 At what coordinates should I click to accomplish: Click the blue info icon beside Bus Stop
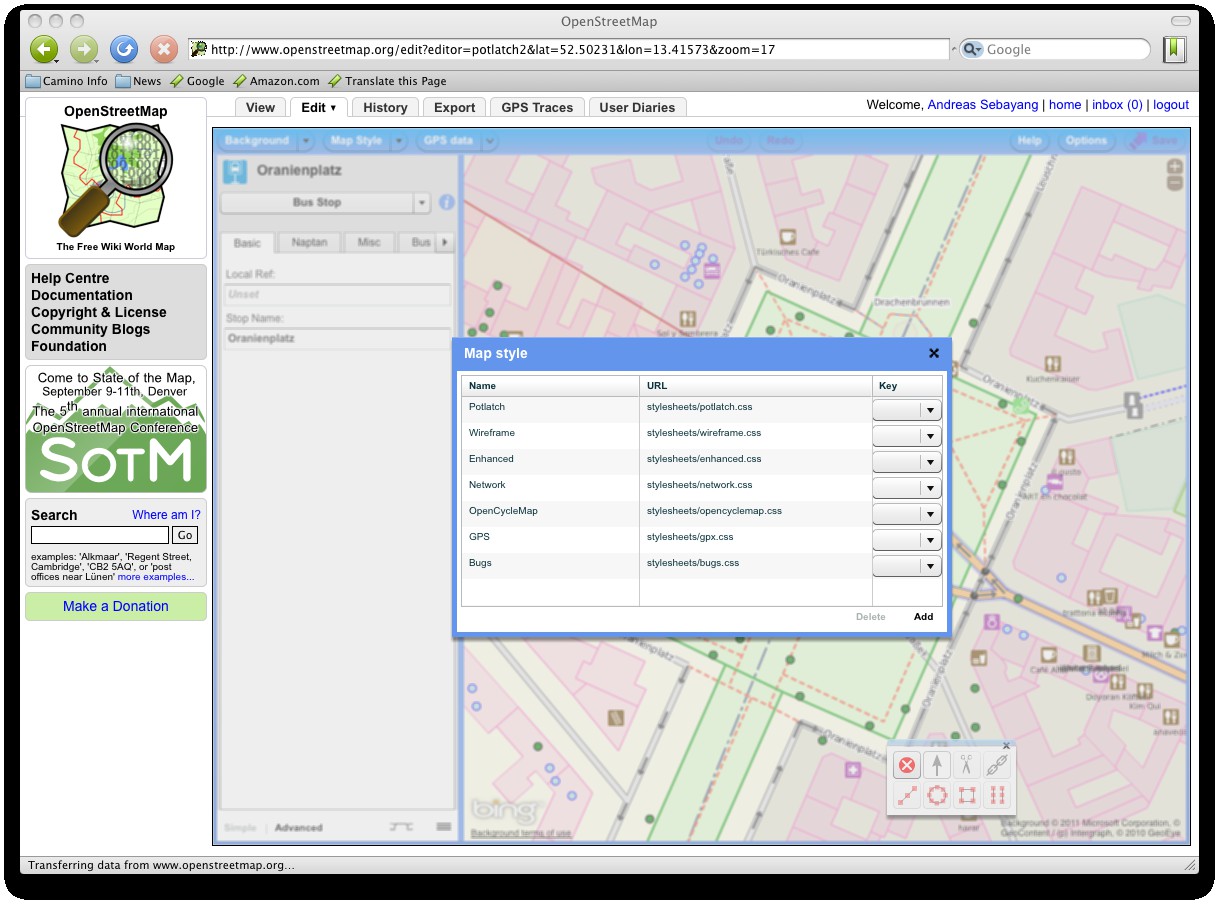[x=446, y=202]
